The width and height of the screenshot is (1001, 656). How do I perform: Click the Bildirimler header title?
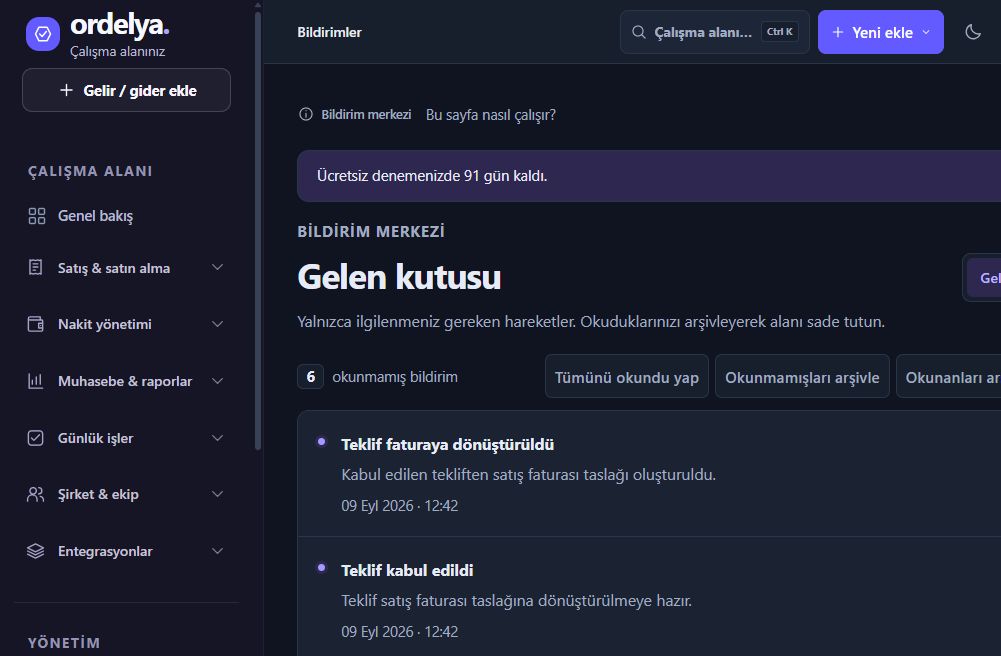point(329,32)
